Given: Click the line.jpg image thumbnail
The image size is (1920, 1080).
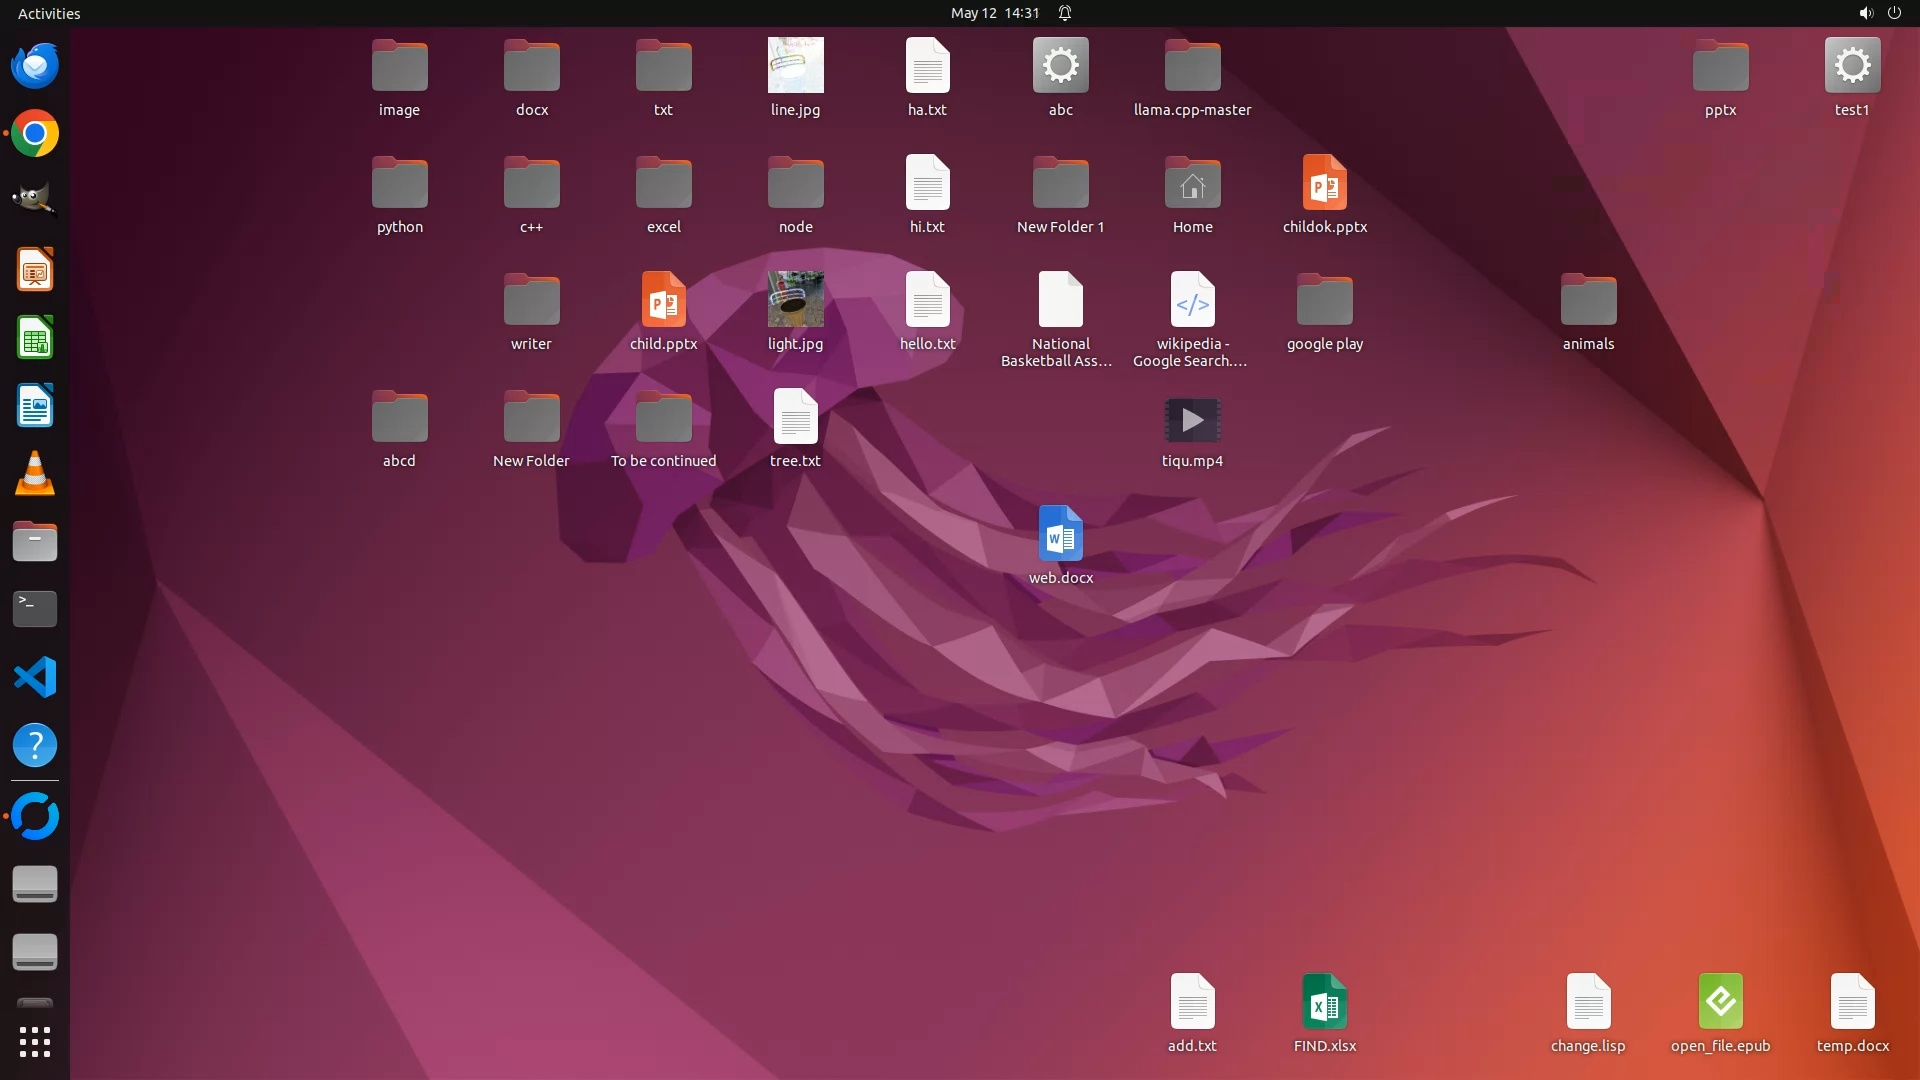Looking at the screenshot, I should click(795, 66).
